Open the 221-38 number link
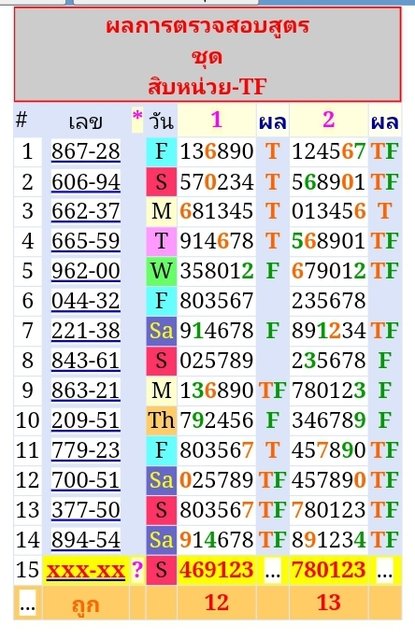The image size is (415, 640). [86, 331]
